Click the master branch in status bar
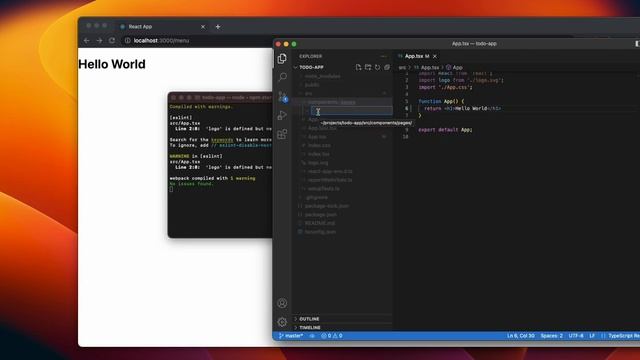 pyautogui.click(x=291, y=336)
